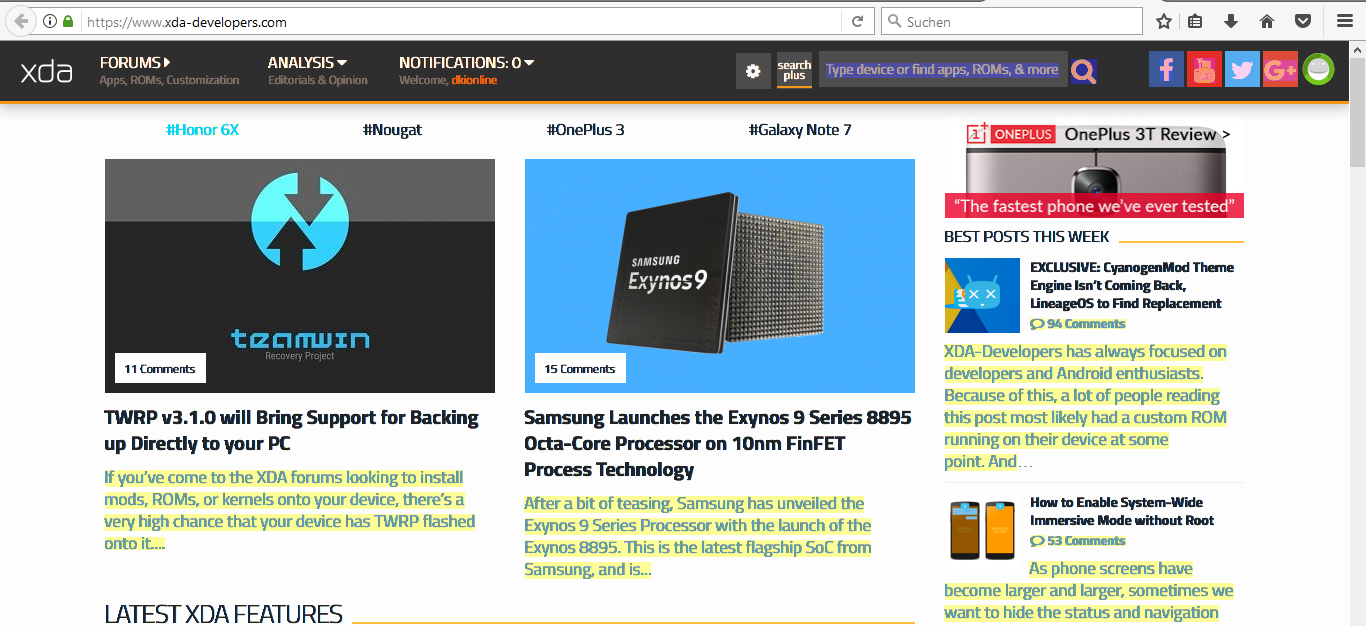Open site settings gear icon
Screen dimensions: 1366x626
pyautogui.click(x=753, y=71)
